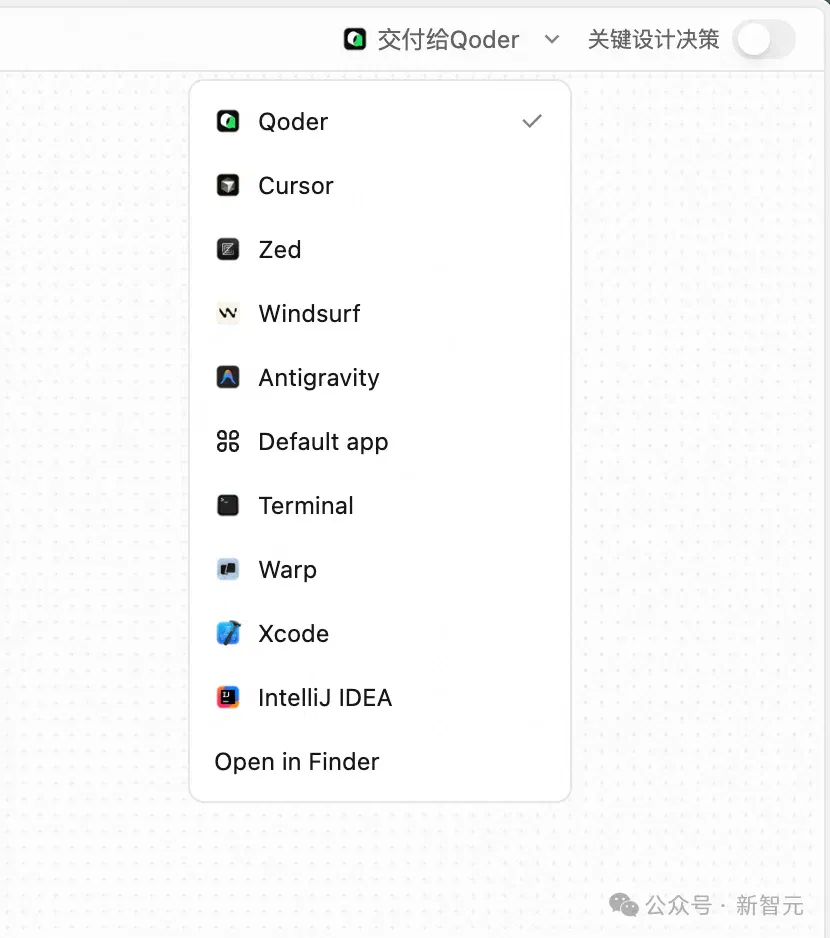Click the 关键设计决策 label

pos(653,39)
